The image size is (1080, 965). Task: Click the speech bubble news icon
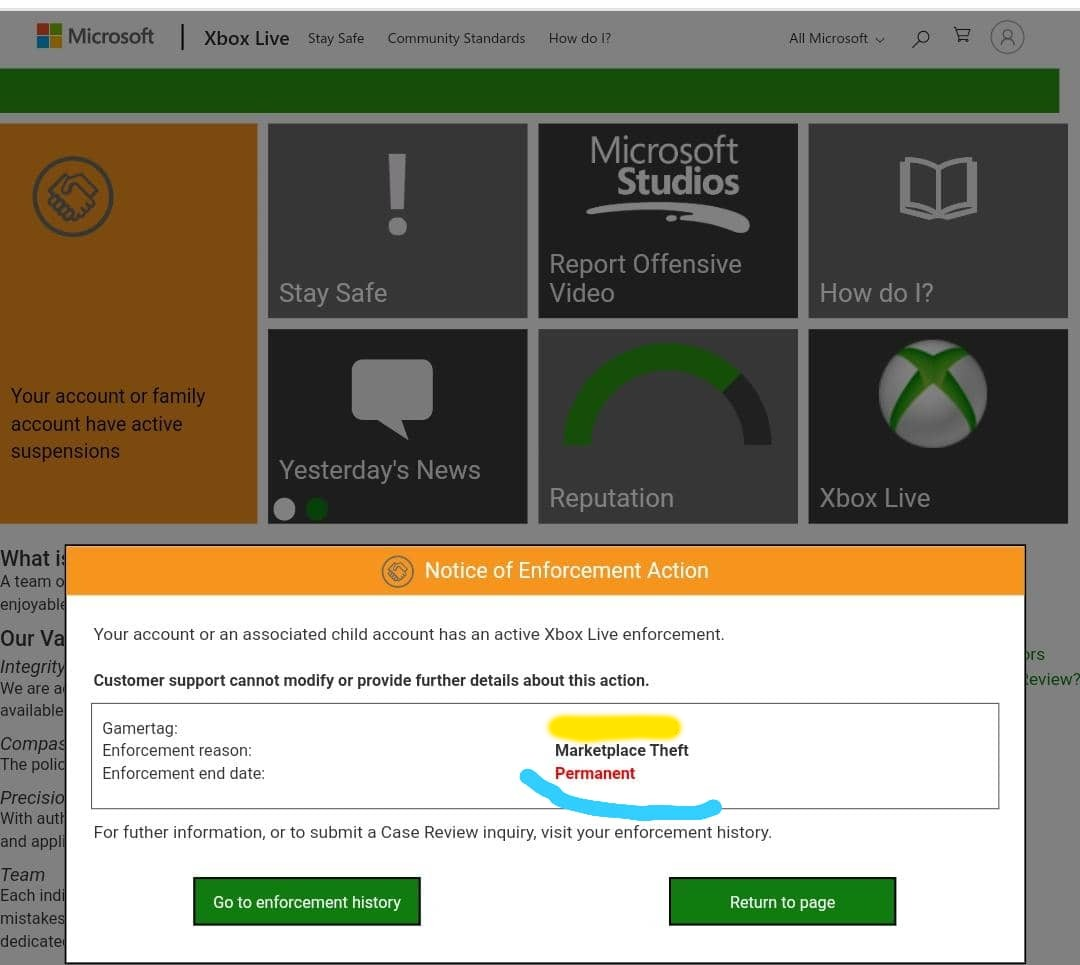393,398
